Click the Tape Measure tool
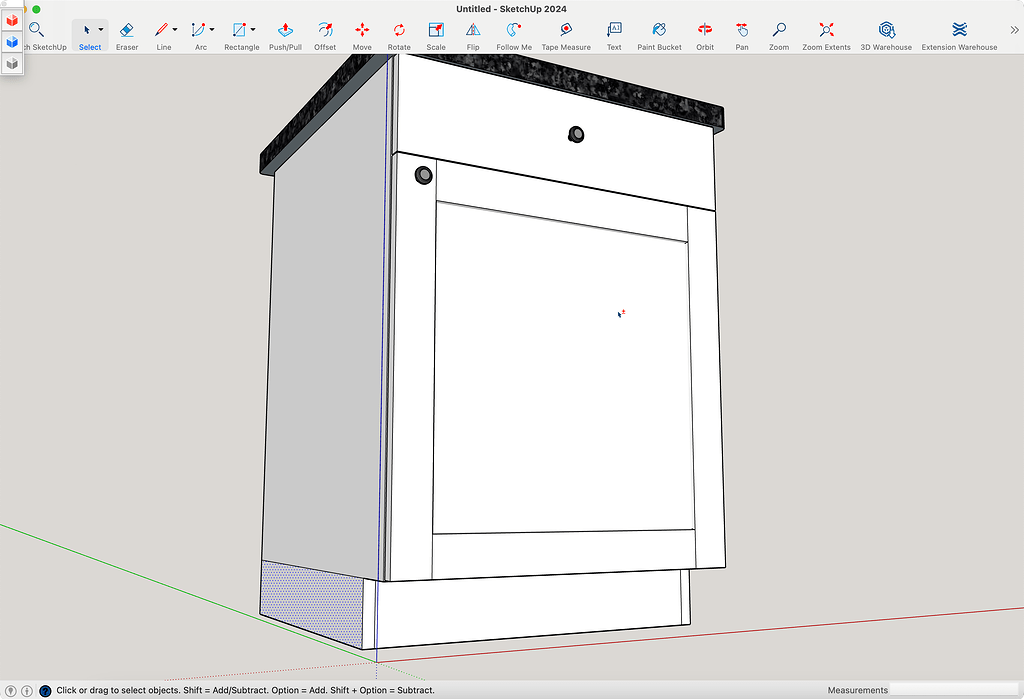The width and height of the screenshot is (1024, 699). click(566, 31)
